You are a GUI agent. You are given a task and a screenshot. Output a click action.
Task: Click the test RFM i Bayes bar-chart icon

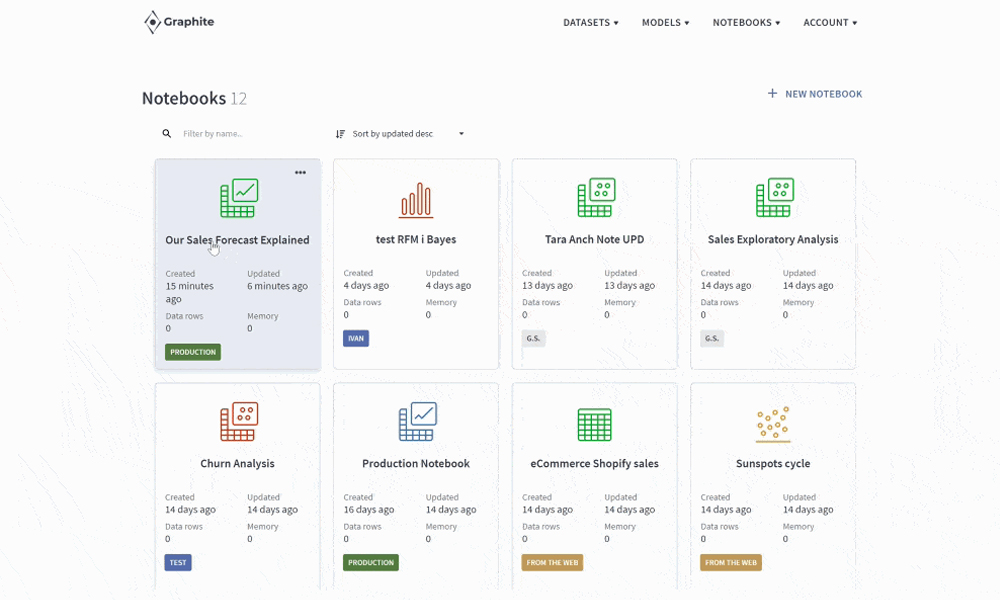coord(416,200)
